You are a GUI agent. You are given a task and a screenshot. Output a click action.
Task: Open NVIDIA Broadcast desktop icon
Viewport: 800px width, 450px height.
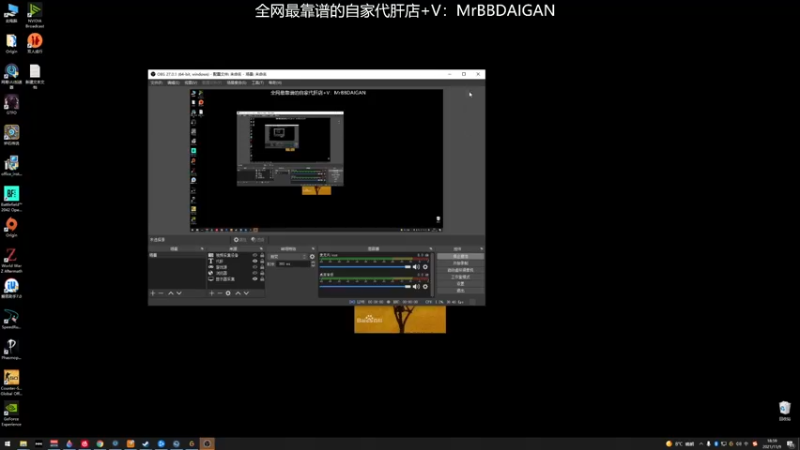35,15
